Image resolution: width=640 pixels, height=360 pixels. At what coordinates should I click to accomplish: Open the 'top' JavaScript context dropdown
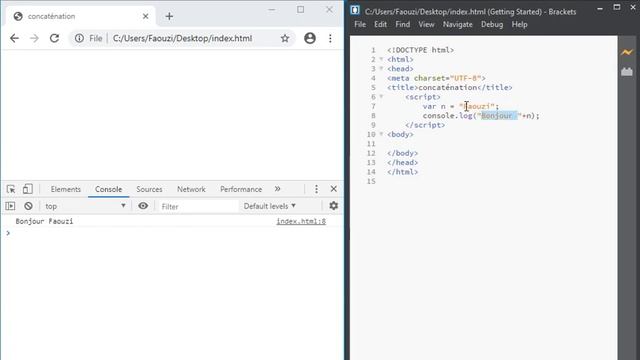(85, 206)
